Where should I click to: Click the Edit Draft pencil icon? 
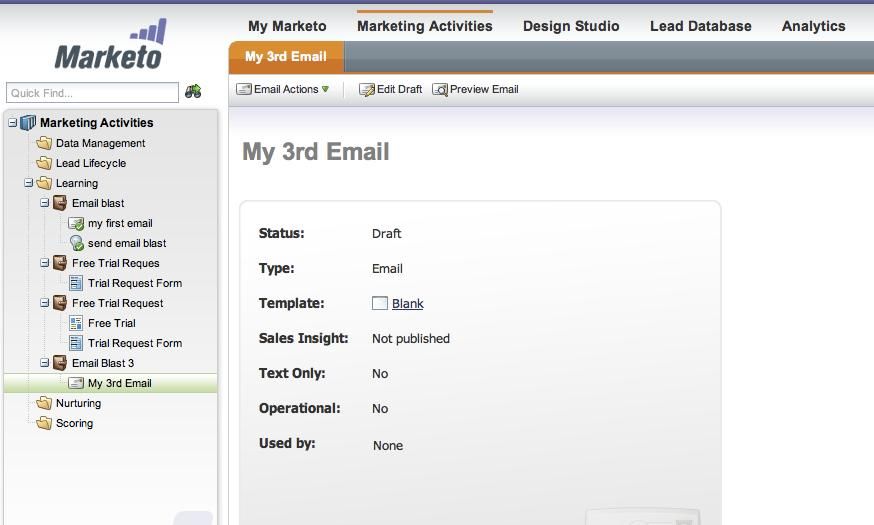point(367,90)
